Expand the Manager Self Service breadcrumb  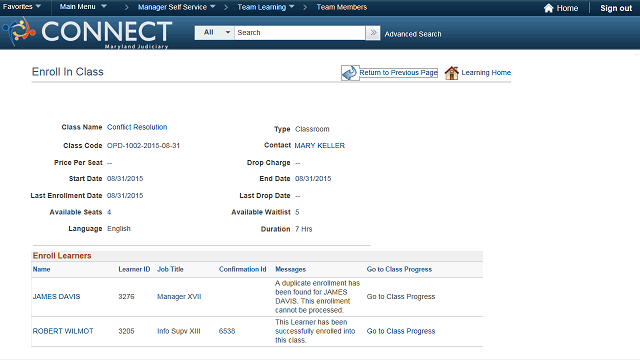(176, 7)
